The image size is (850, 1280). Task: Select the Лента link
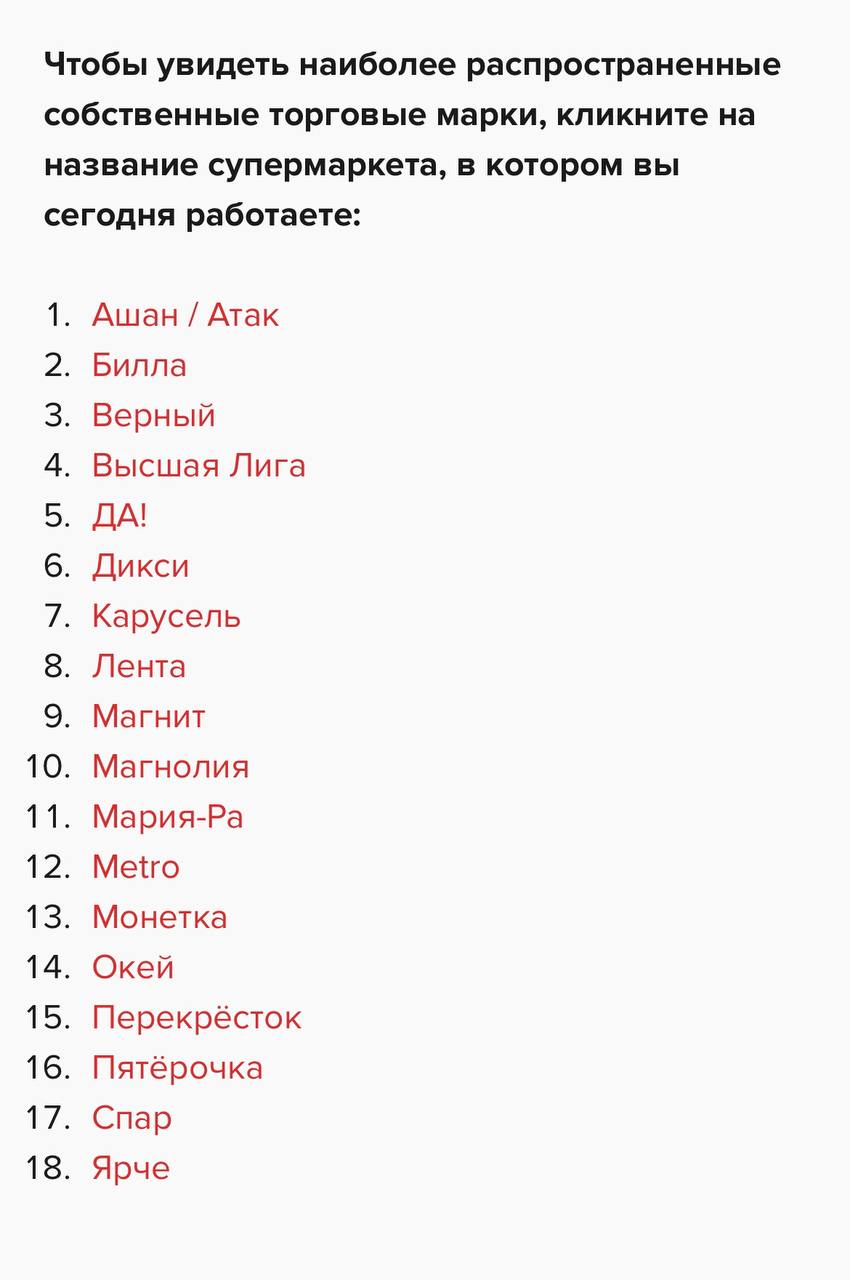(138, 667)
